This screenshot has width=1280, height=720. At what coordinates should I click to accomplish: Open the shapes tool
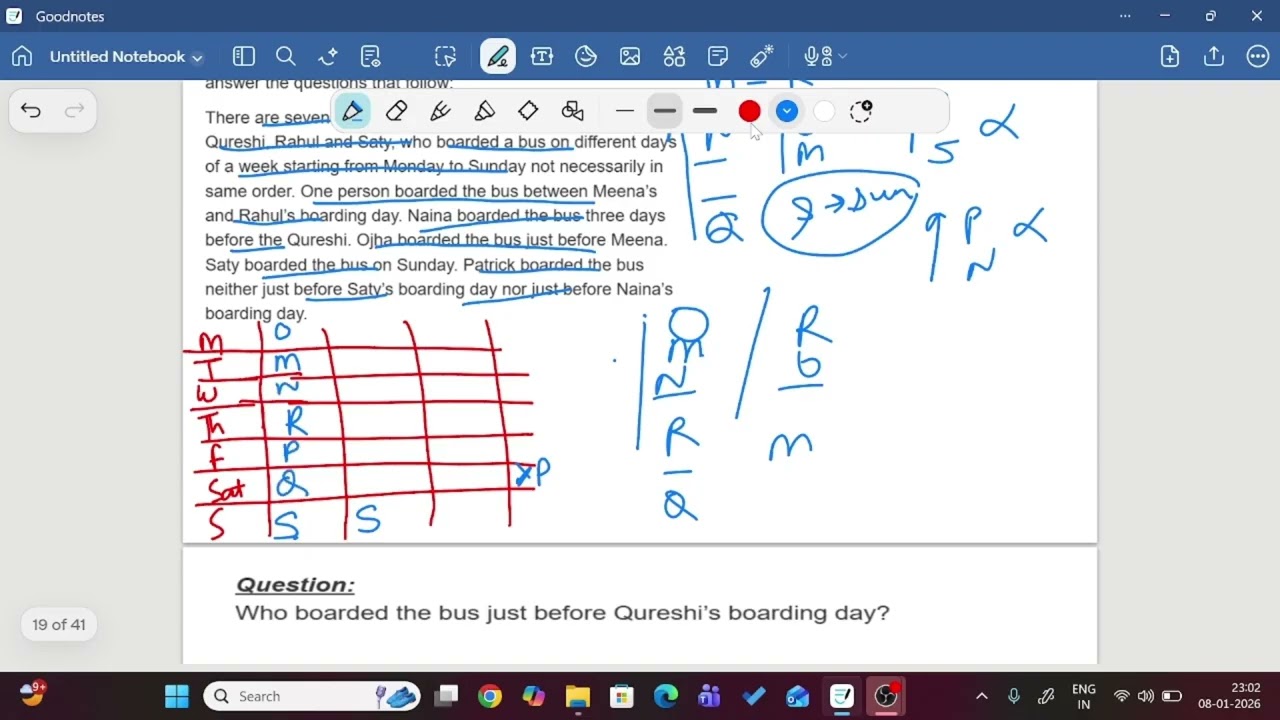tap(674, 57)
